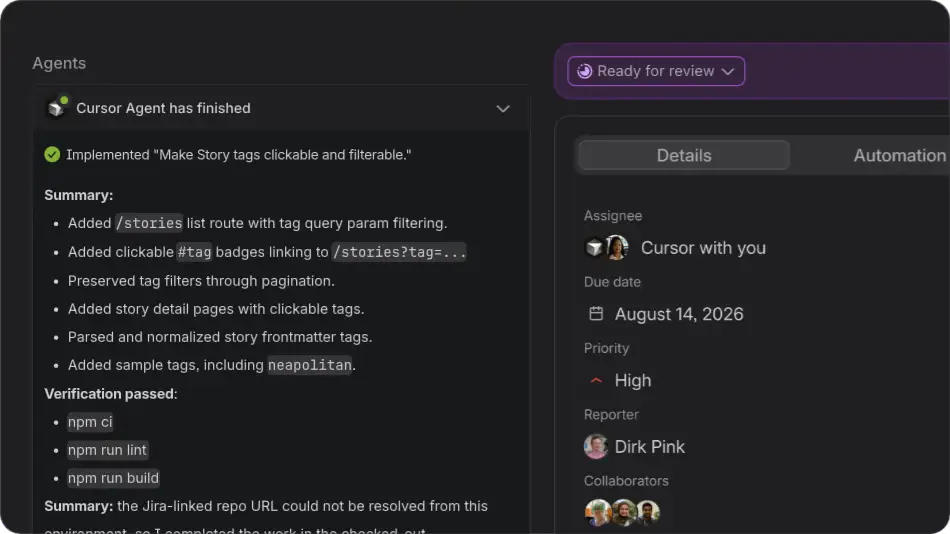Screen dimensions: 950x534
Task: Click the calendar icon beside the due date
Action: click(x=596, y=313)
